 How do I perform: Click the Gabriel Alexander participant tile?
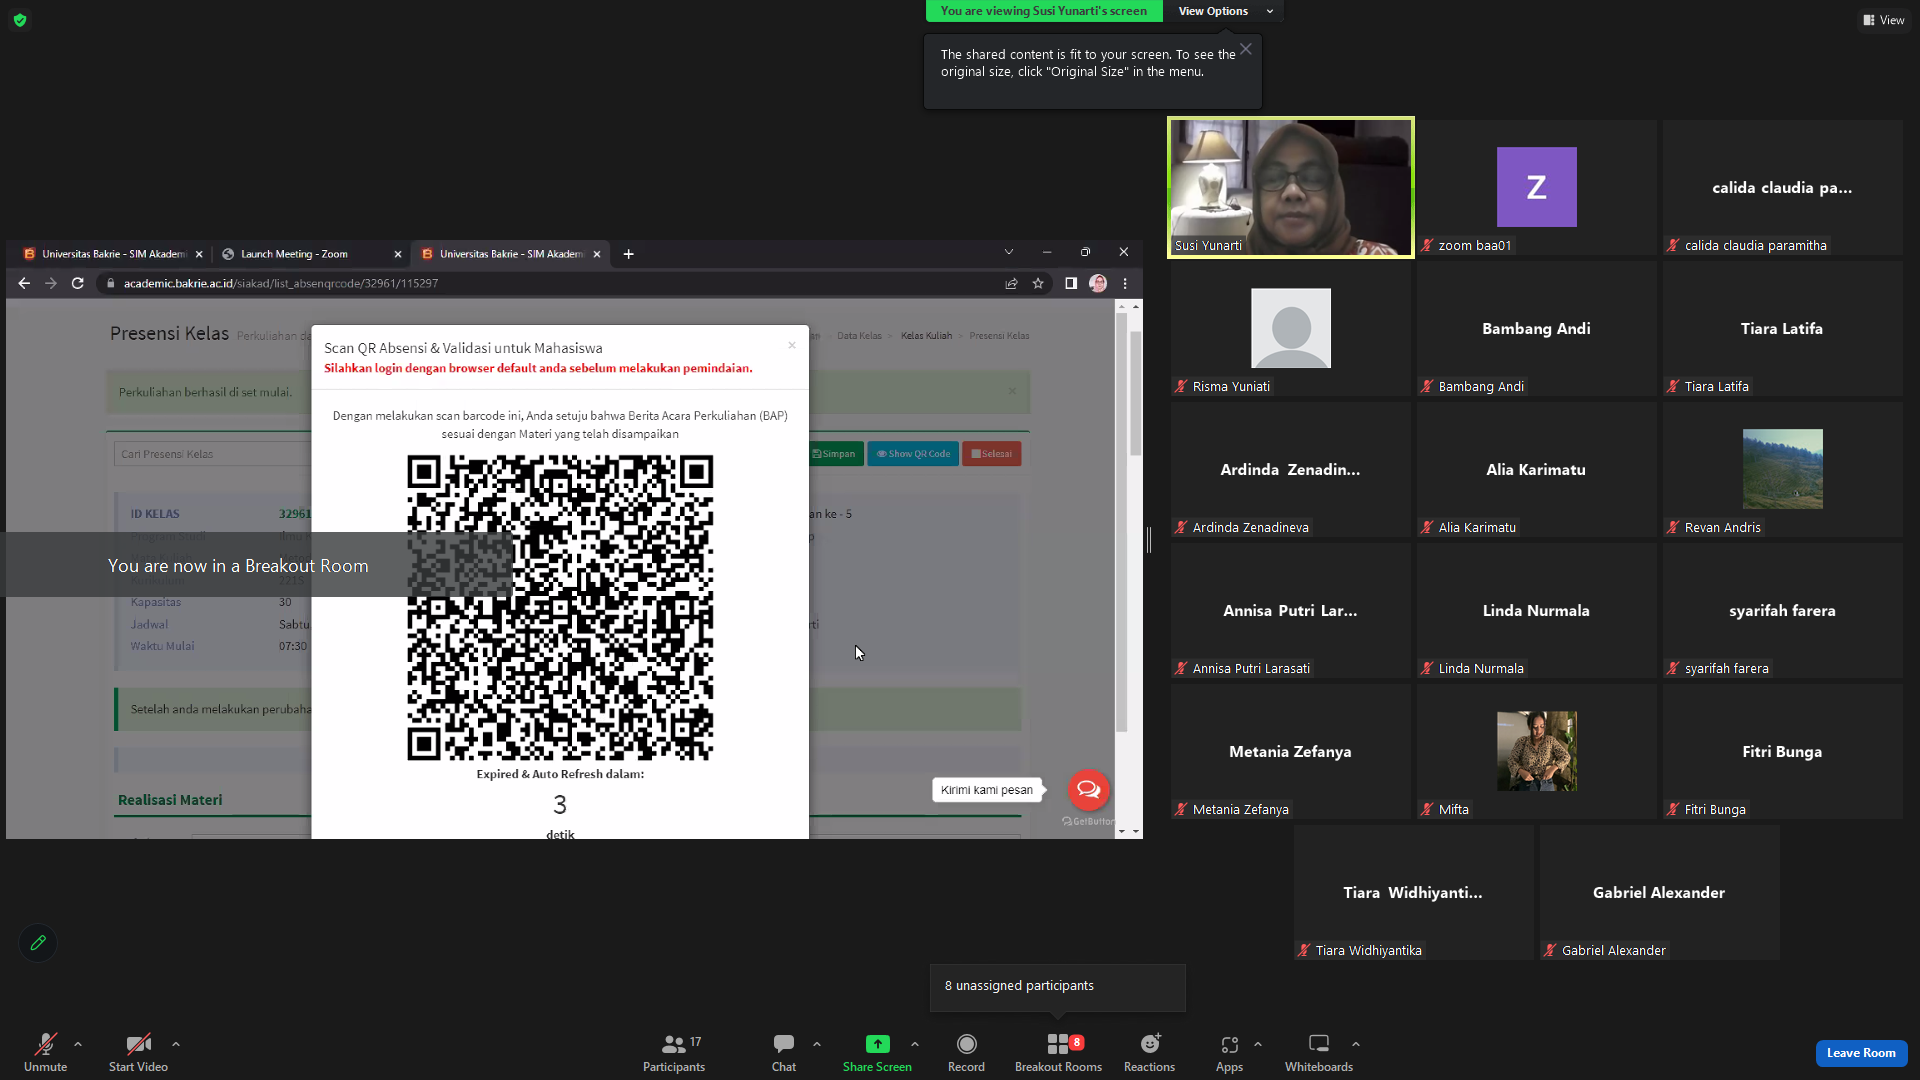click(1659, 892)
